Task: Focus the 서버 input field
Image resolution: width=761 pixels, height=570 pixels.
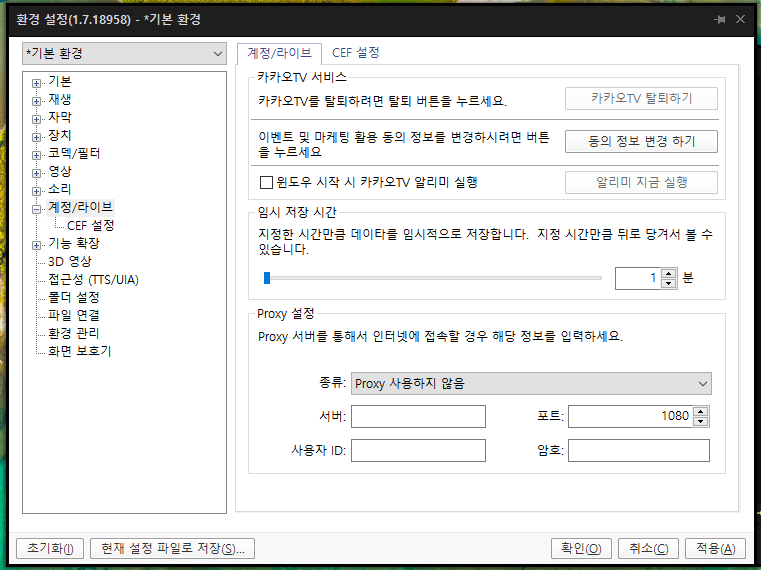Action: (418, 417)
